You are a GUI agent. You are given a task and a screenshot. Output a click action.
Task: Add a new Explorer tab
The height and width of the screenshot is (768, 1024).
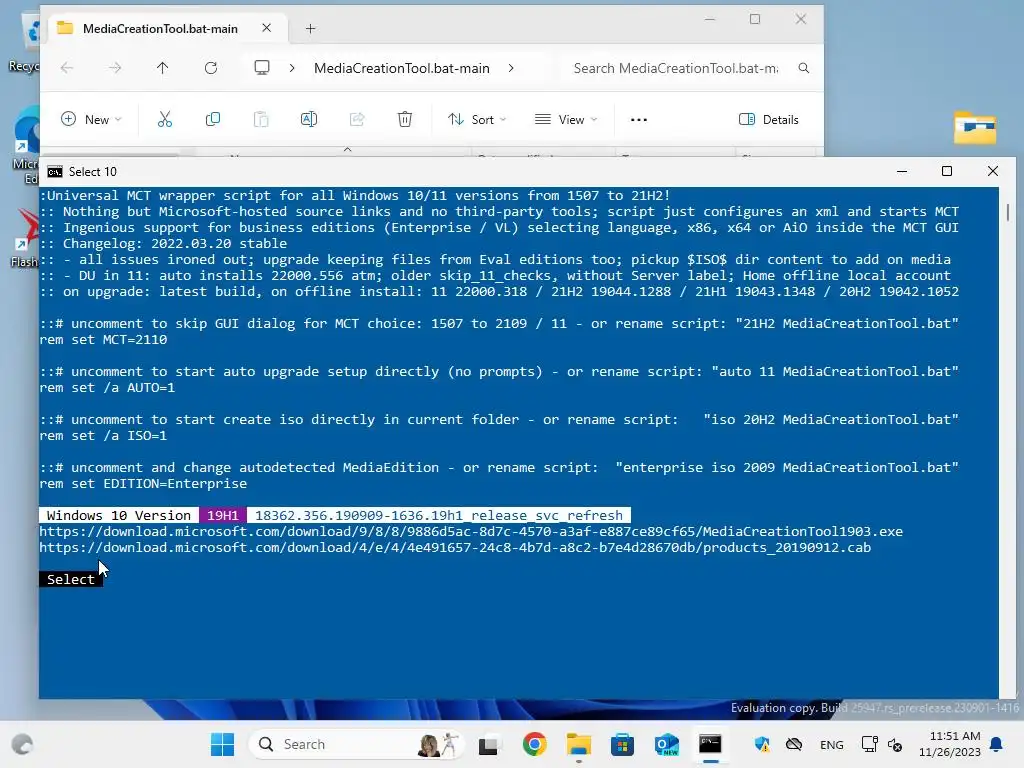(311, 29)
